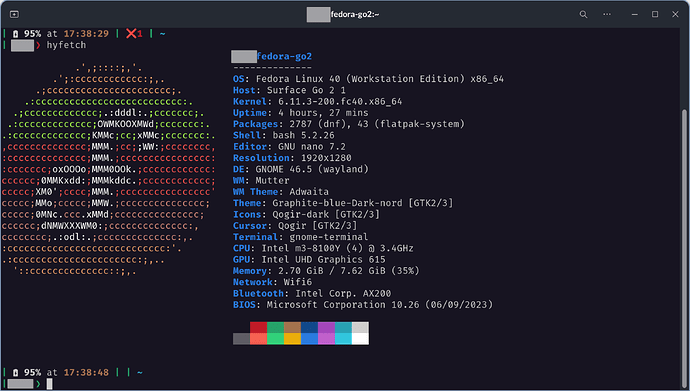Click the dark blue block in palette top row
This screenshot has height=391, width=690.
(x=309, y=327)
